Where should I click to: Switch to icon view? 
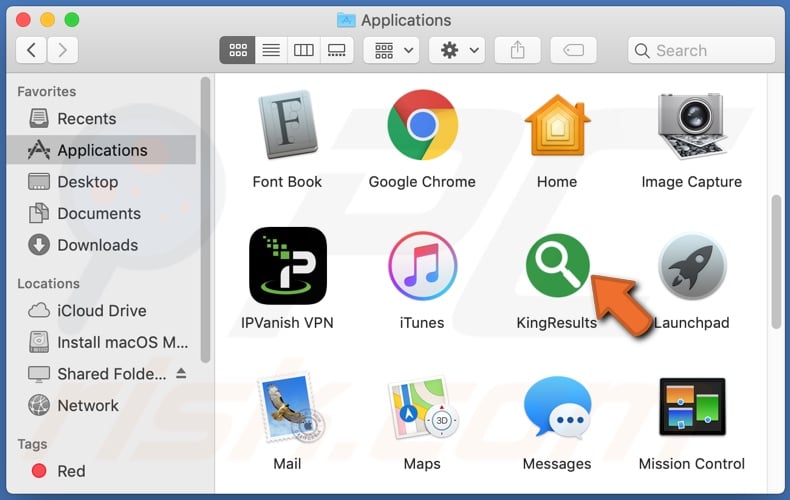click(238, 50)
